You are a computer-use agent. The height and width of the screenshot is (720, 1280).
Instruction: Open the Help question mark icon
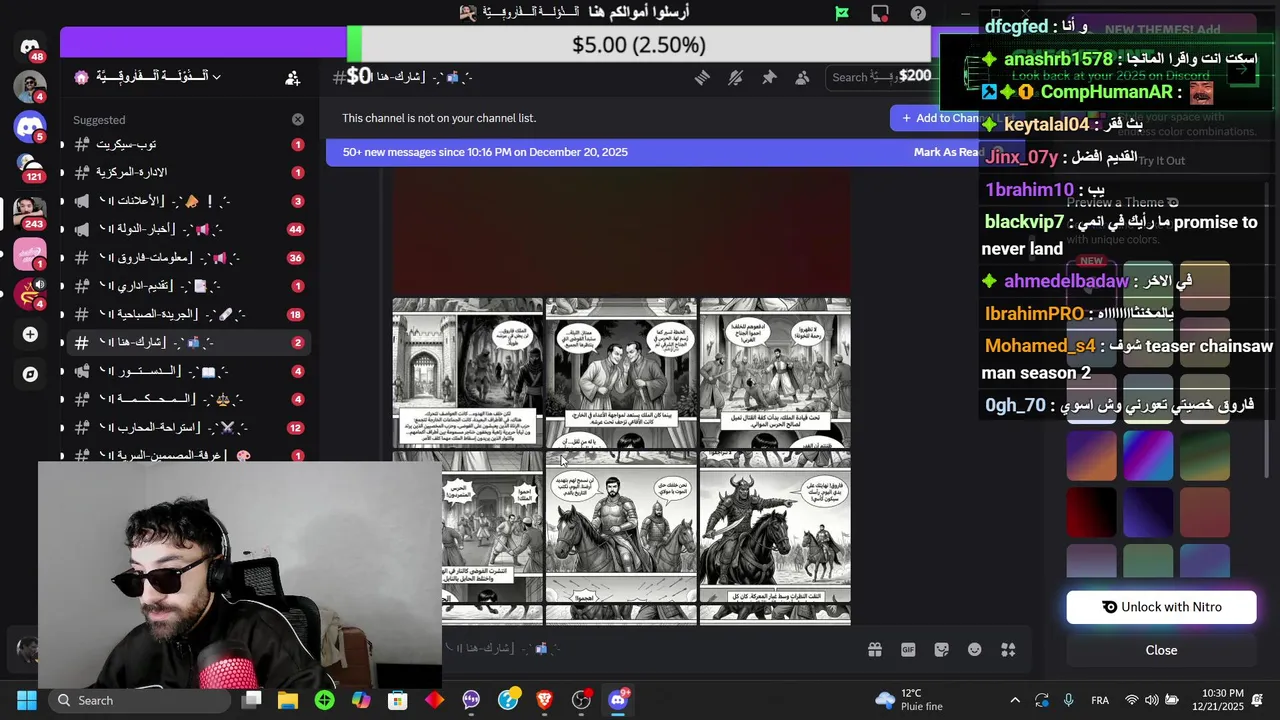[x=918, y=13]
